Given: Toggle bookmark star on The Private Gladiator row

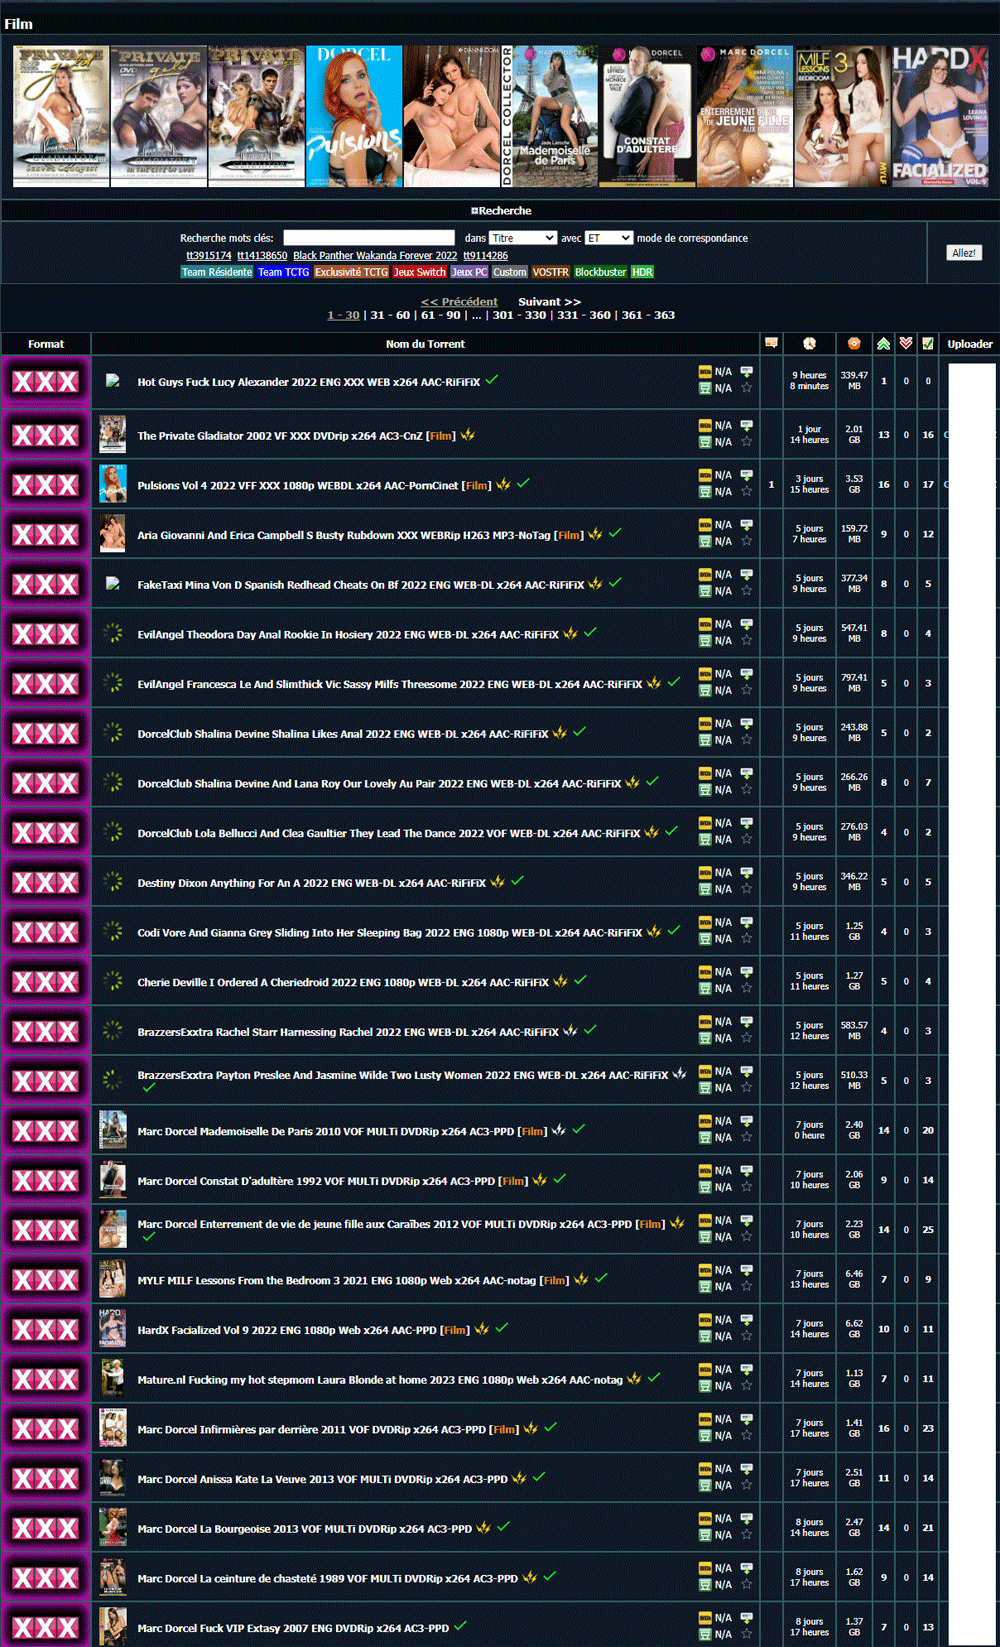Looking at the screenshot, I should point(746,441).
